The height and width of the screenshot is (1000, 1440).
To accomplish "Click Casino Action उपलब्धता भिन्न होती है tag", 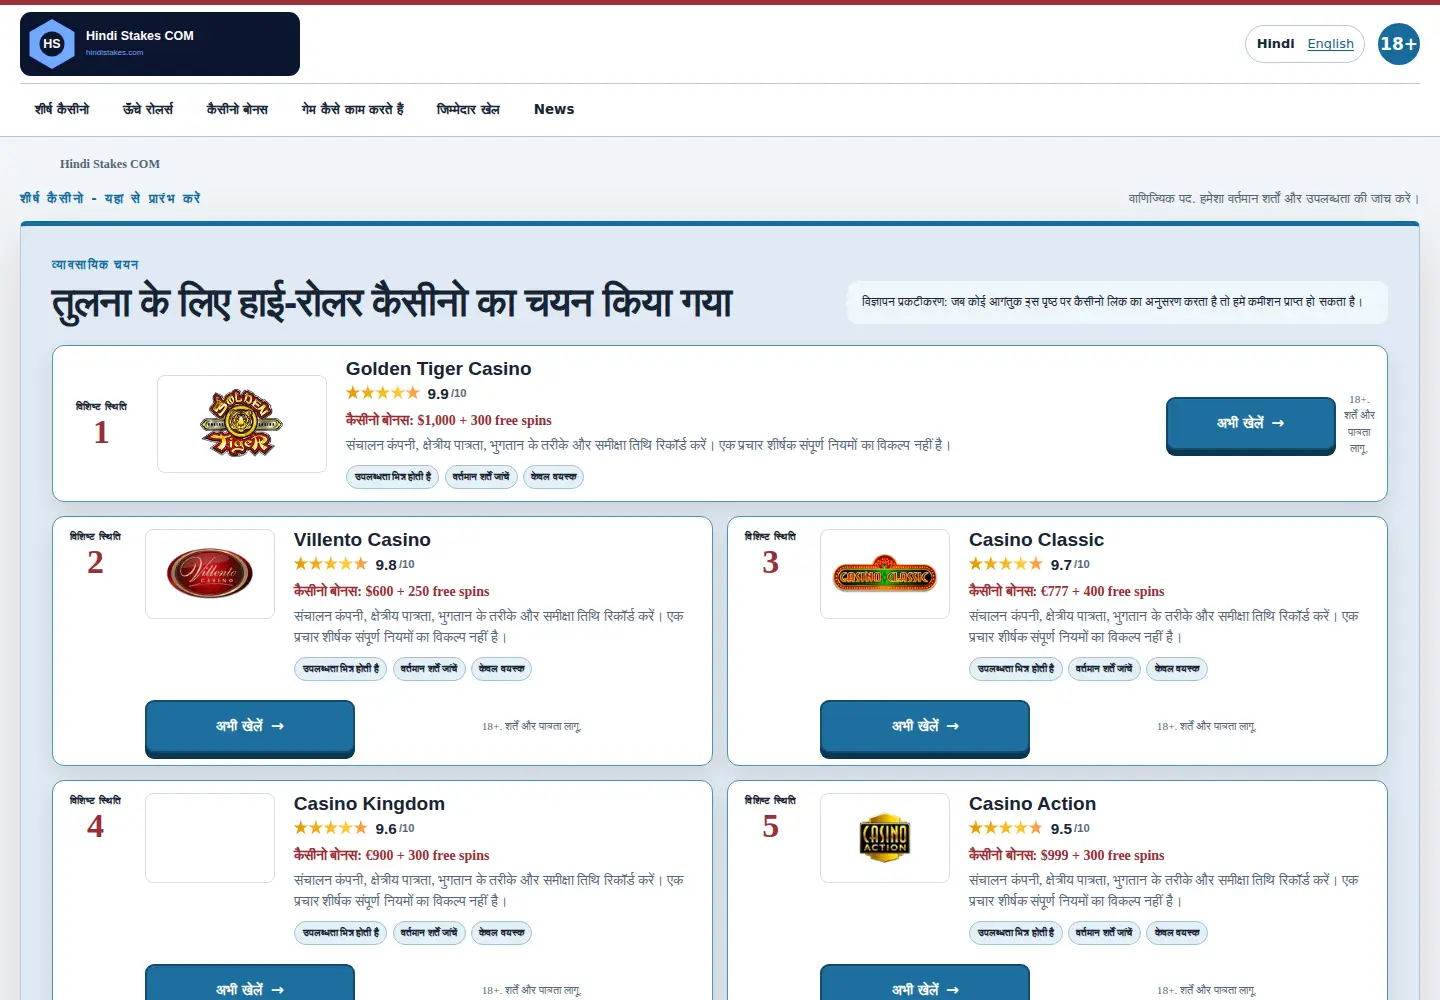I will [x=1016, y=933].
